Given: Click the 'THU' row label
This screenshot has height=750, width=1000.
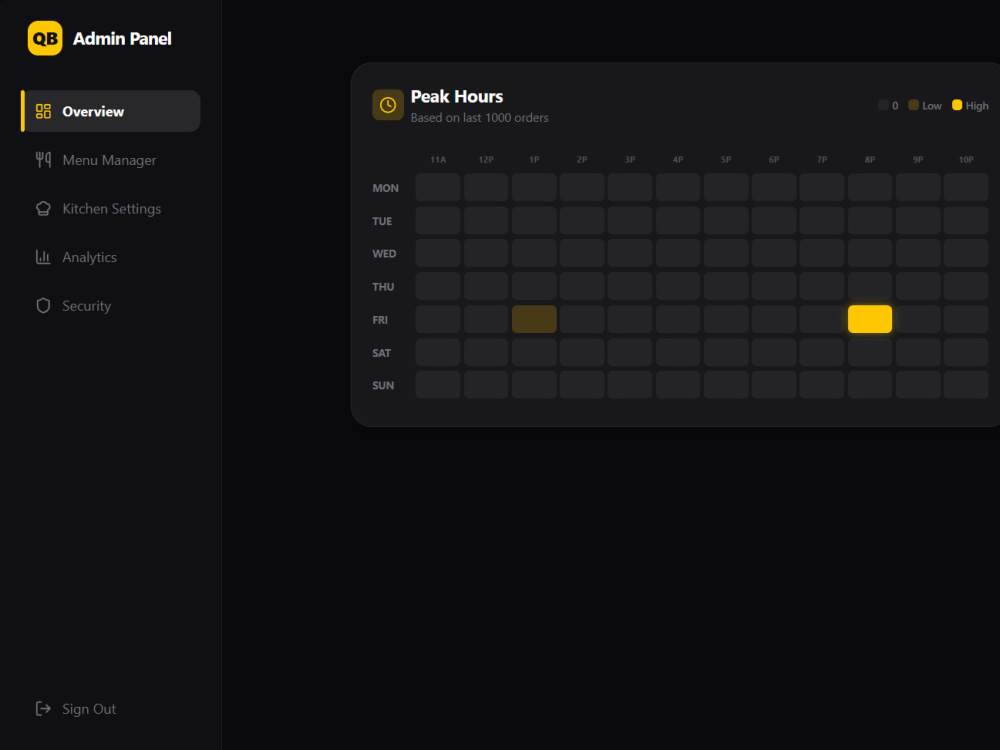Looking at the screenshot, I should point(383,287).
